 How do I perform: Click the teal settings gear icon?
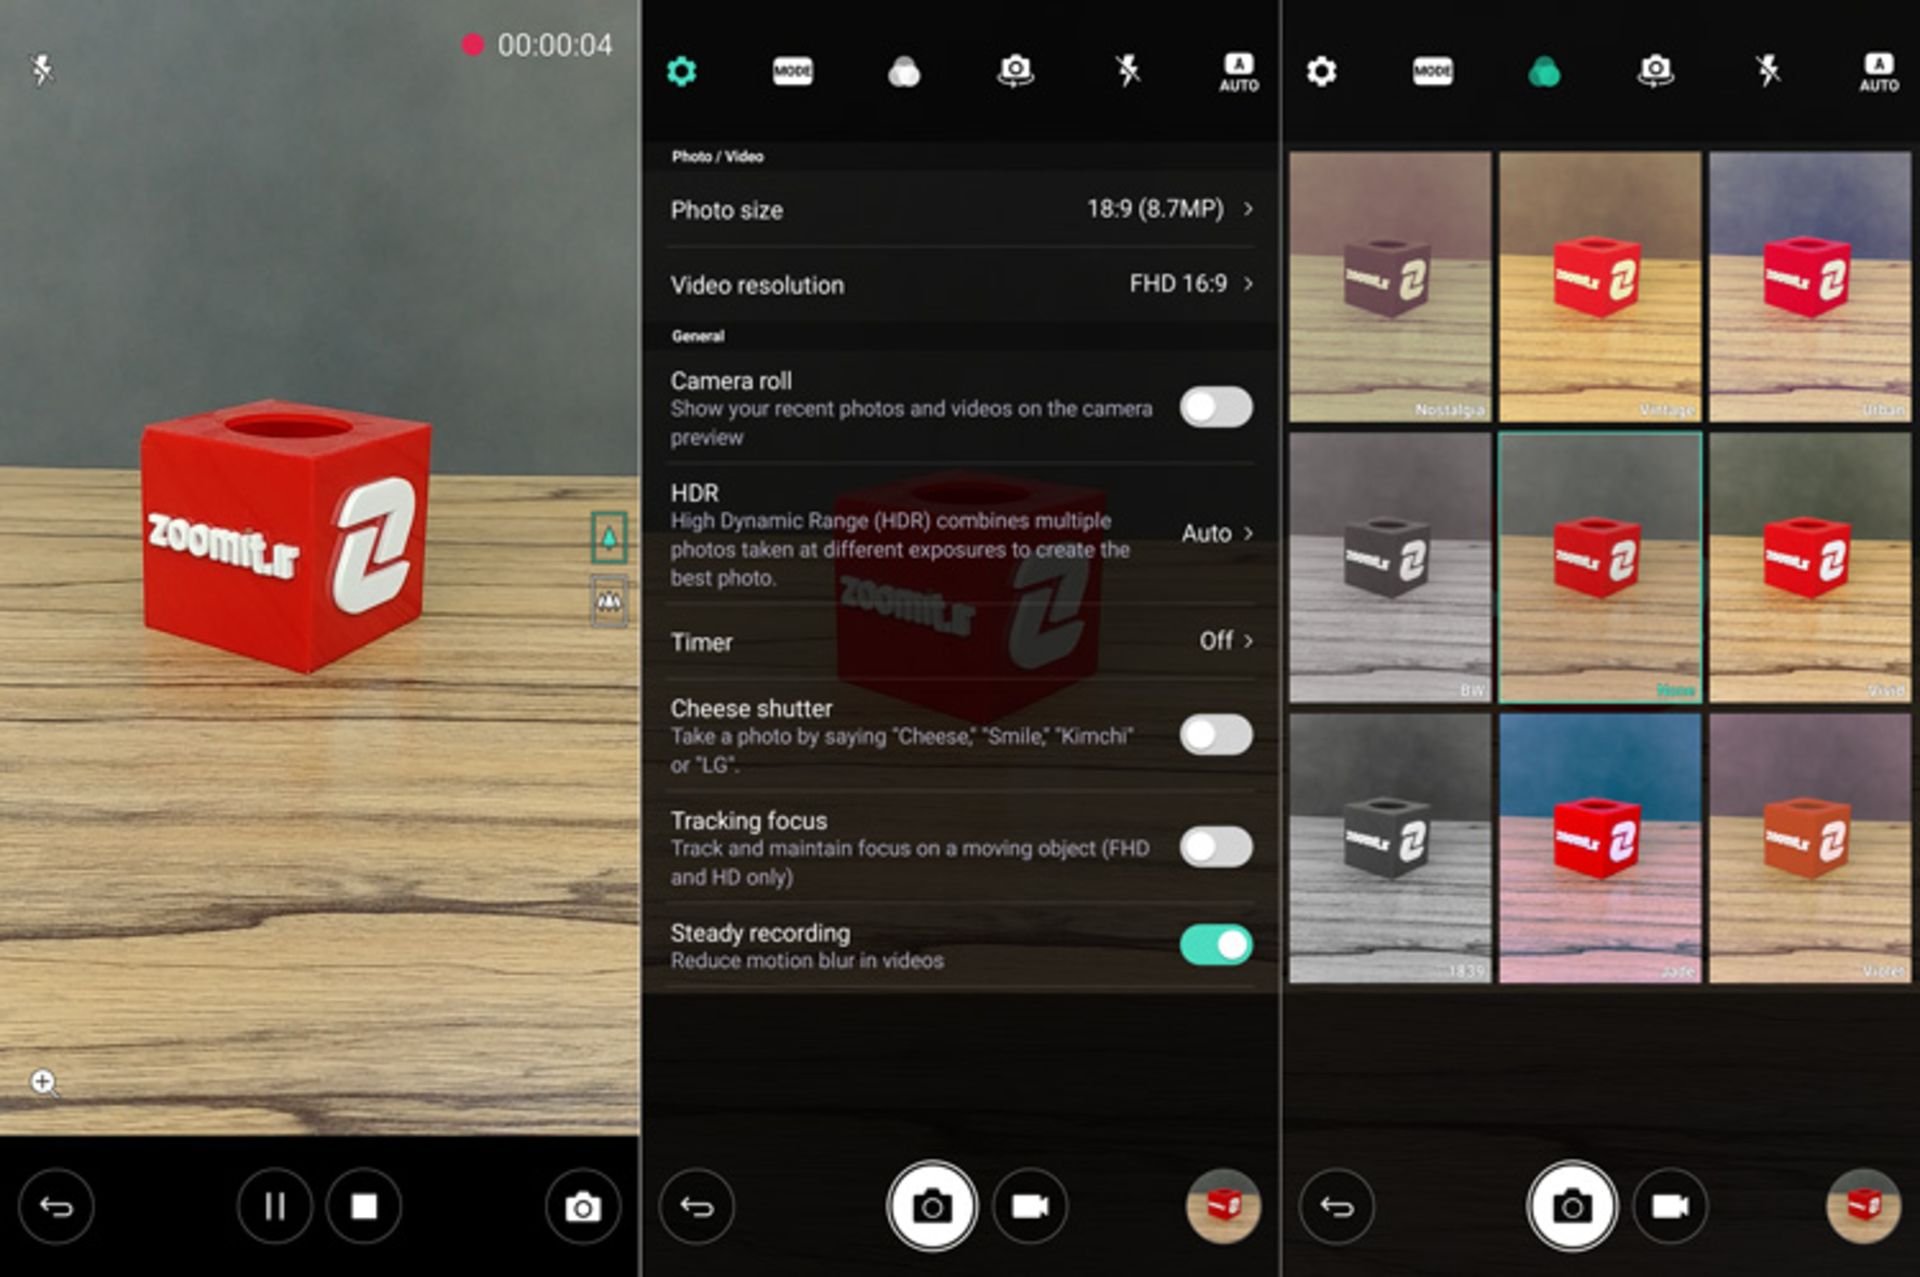point(681,71)
